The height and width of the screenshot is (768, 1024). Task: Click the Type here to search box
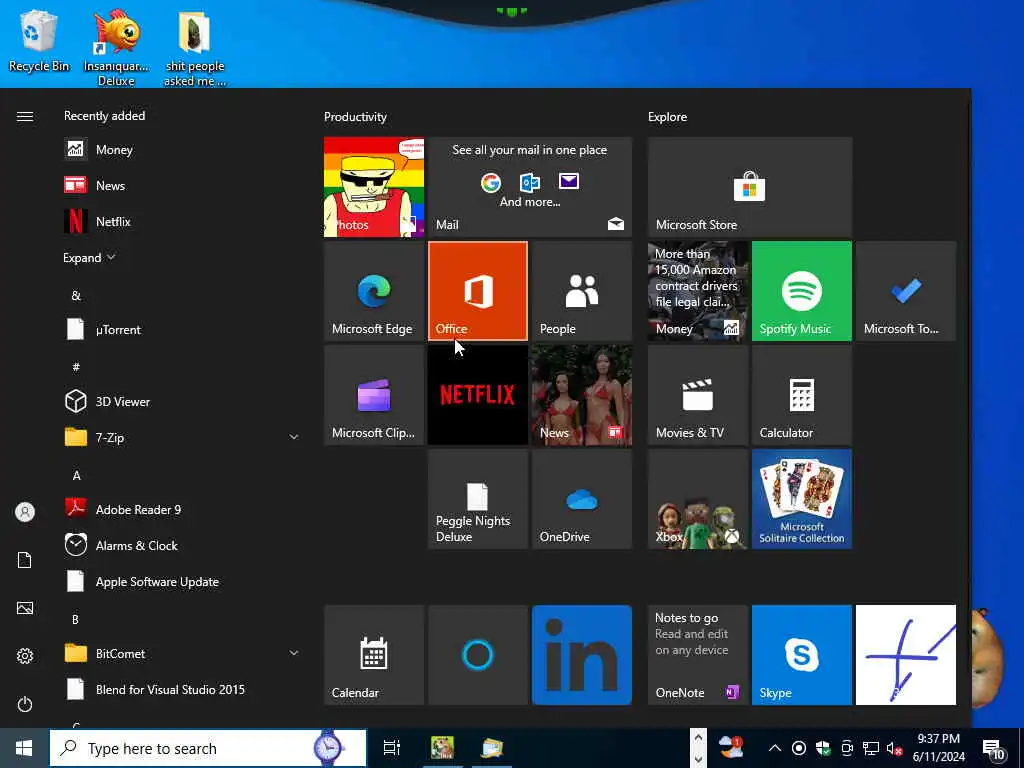(208, 748)
